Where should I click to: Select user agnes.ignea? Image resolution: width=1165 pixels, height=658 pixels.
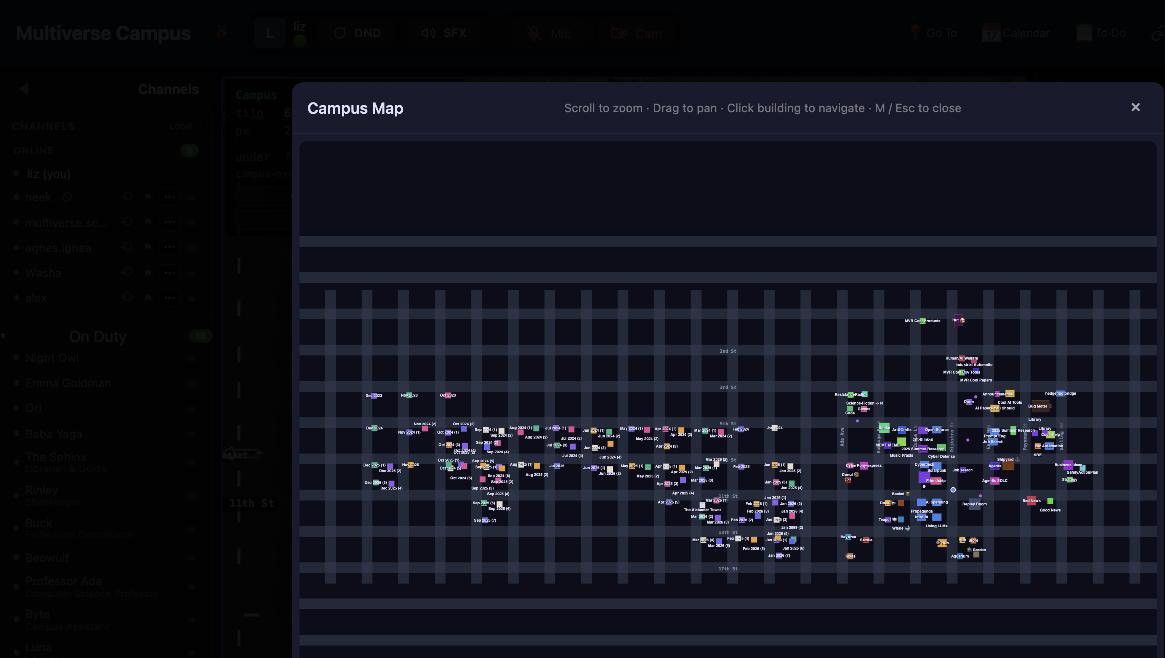tap(58, 247)
